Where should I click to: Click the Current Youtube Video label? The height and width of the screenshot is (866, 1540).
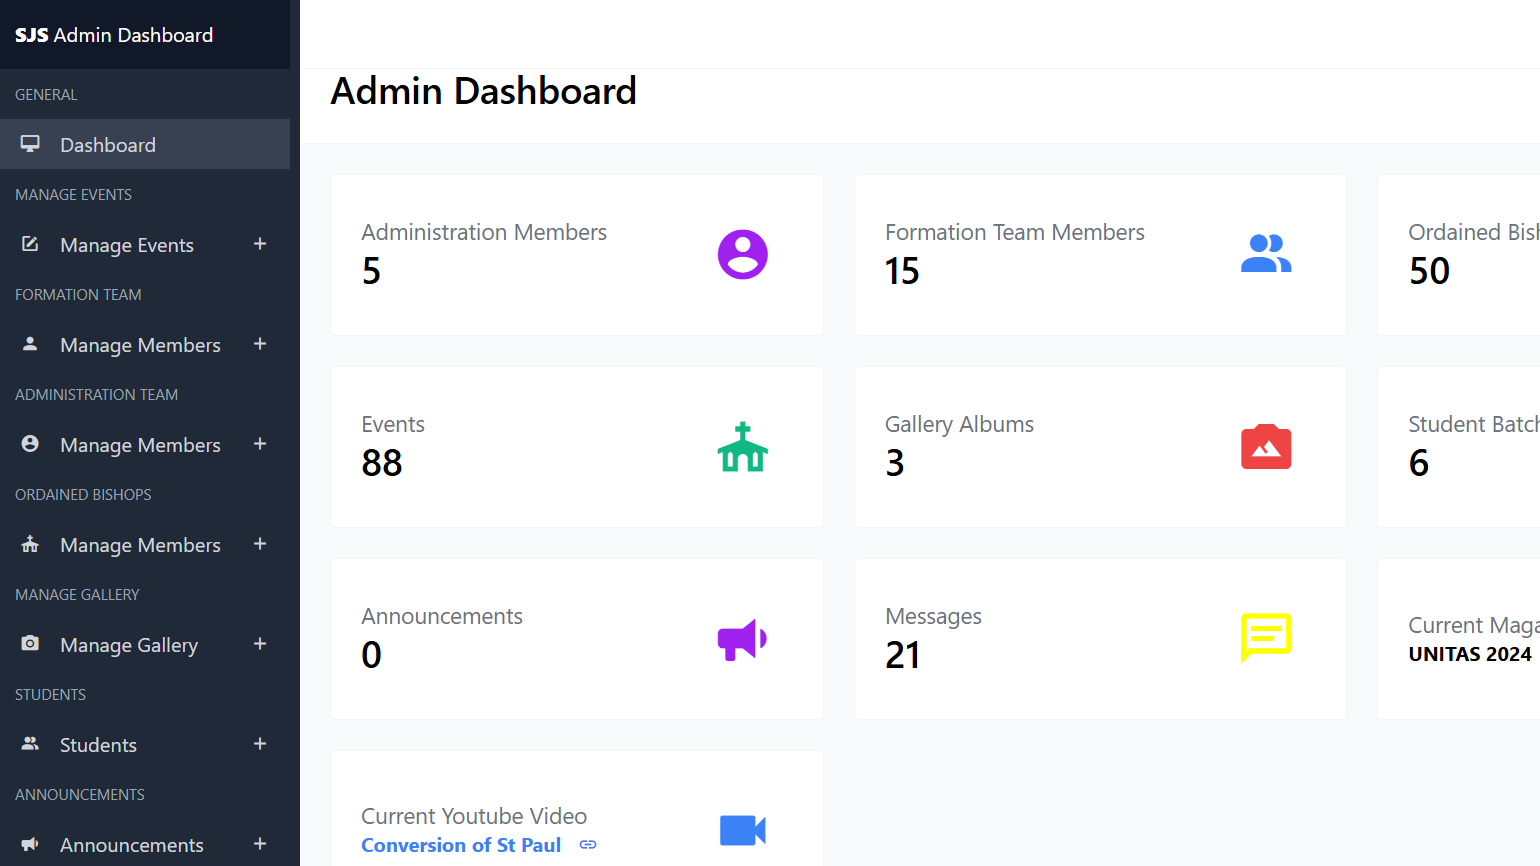pyautogui.click(x=474, y=816)
